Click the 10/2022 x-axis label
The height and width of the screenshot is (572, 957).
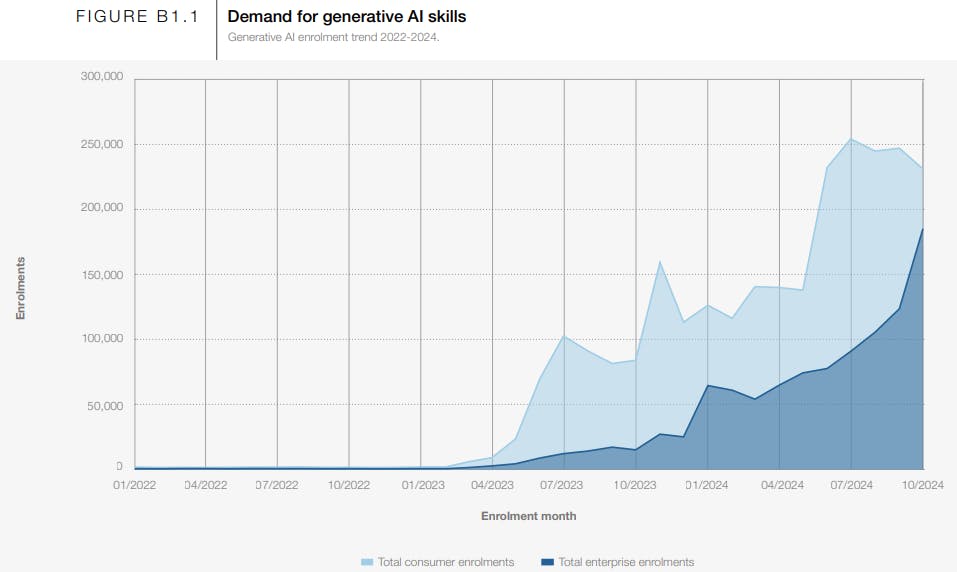[348, 485]
